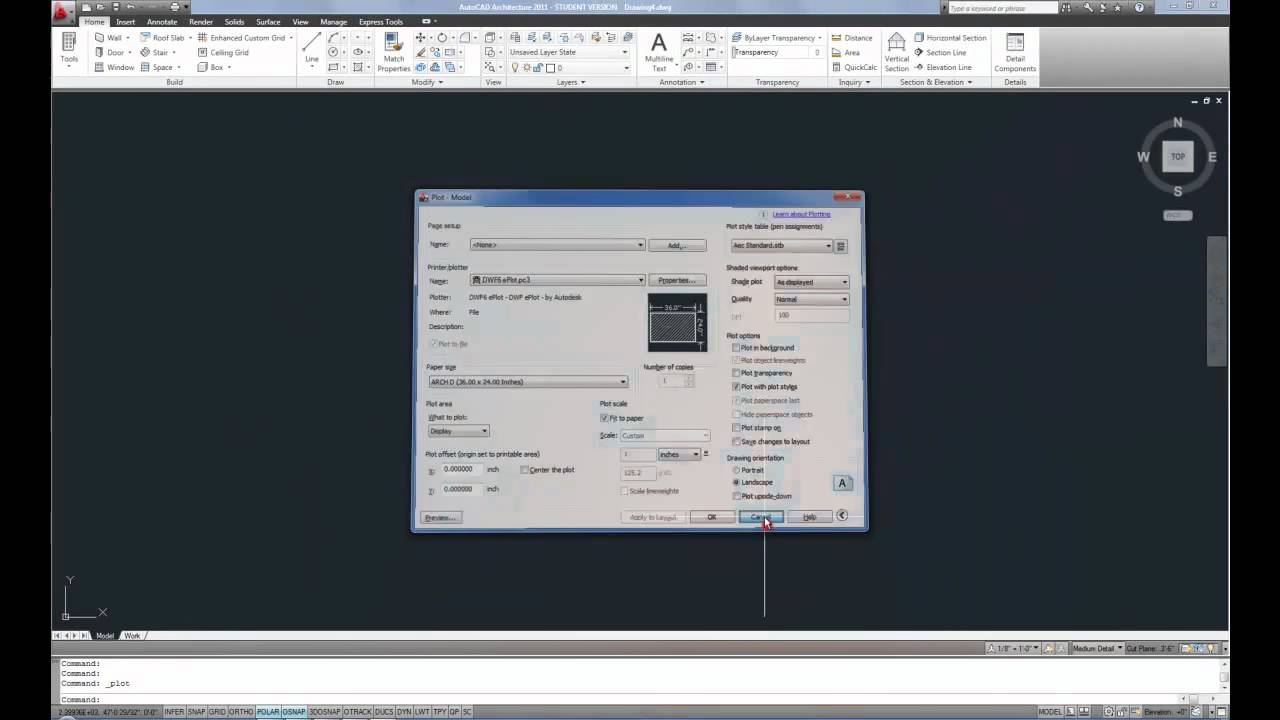Open Quality dropdown
Viewport: 1280px width, 720px height.
coord(812,299)
